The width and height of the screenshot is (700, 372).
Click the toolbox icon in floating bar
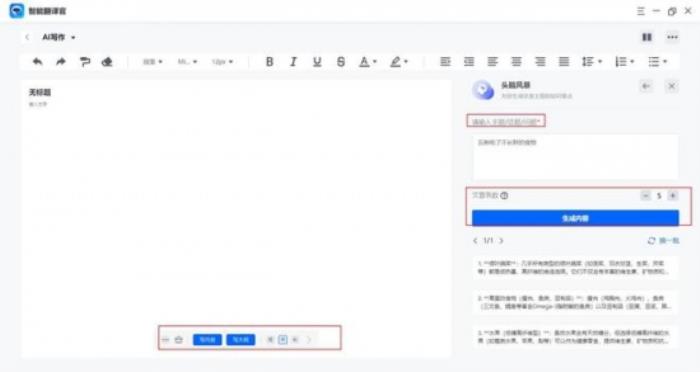(x=179, y=340)
